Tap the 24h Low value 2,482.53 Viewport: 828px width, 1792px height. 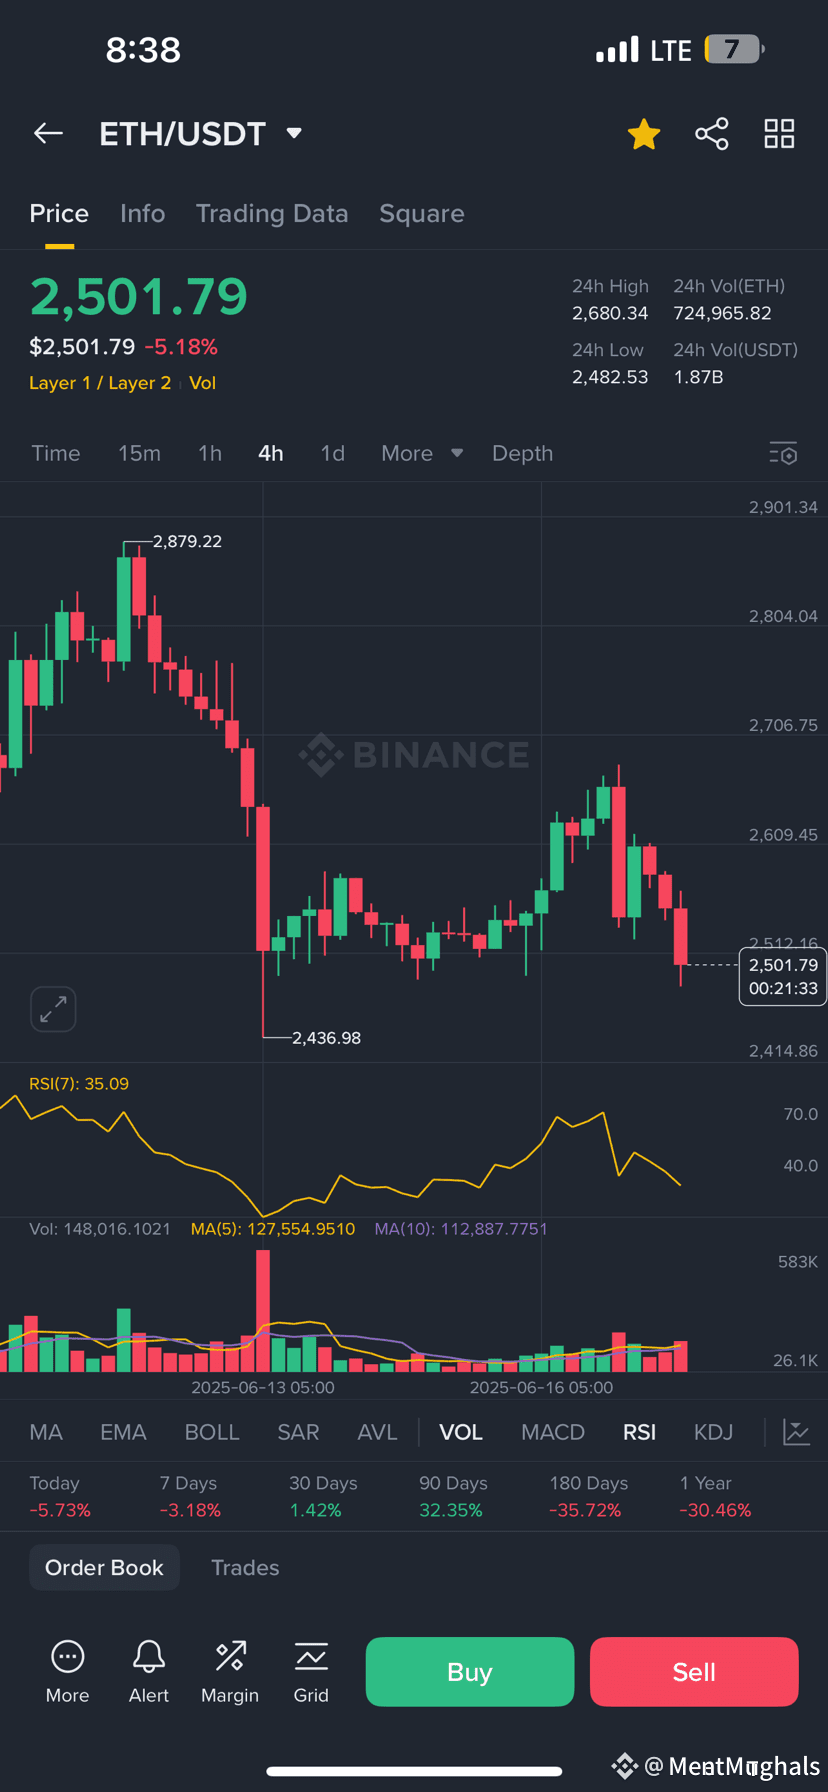point(610,377)
